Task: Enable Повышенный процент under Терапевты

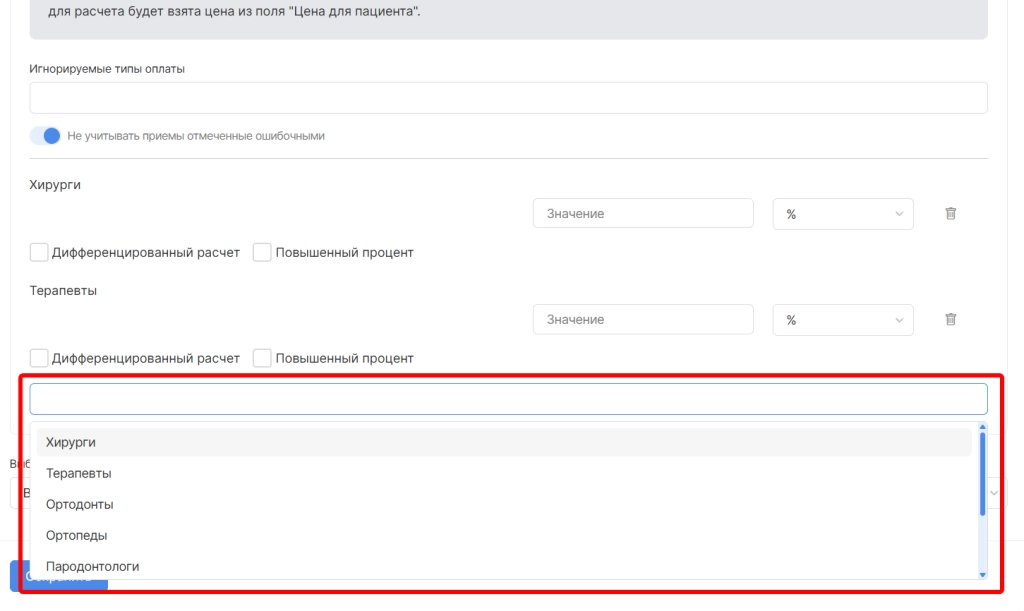Action: point(262,358)
